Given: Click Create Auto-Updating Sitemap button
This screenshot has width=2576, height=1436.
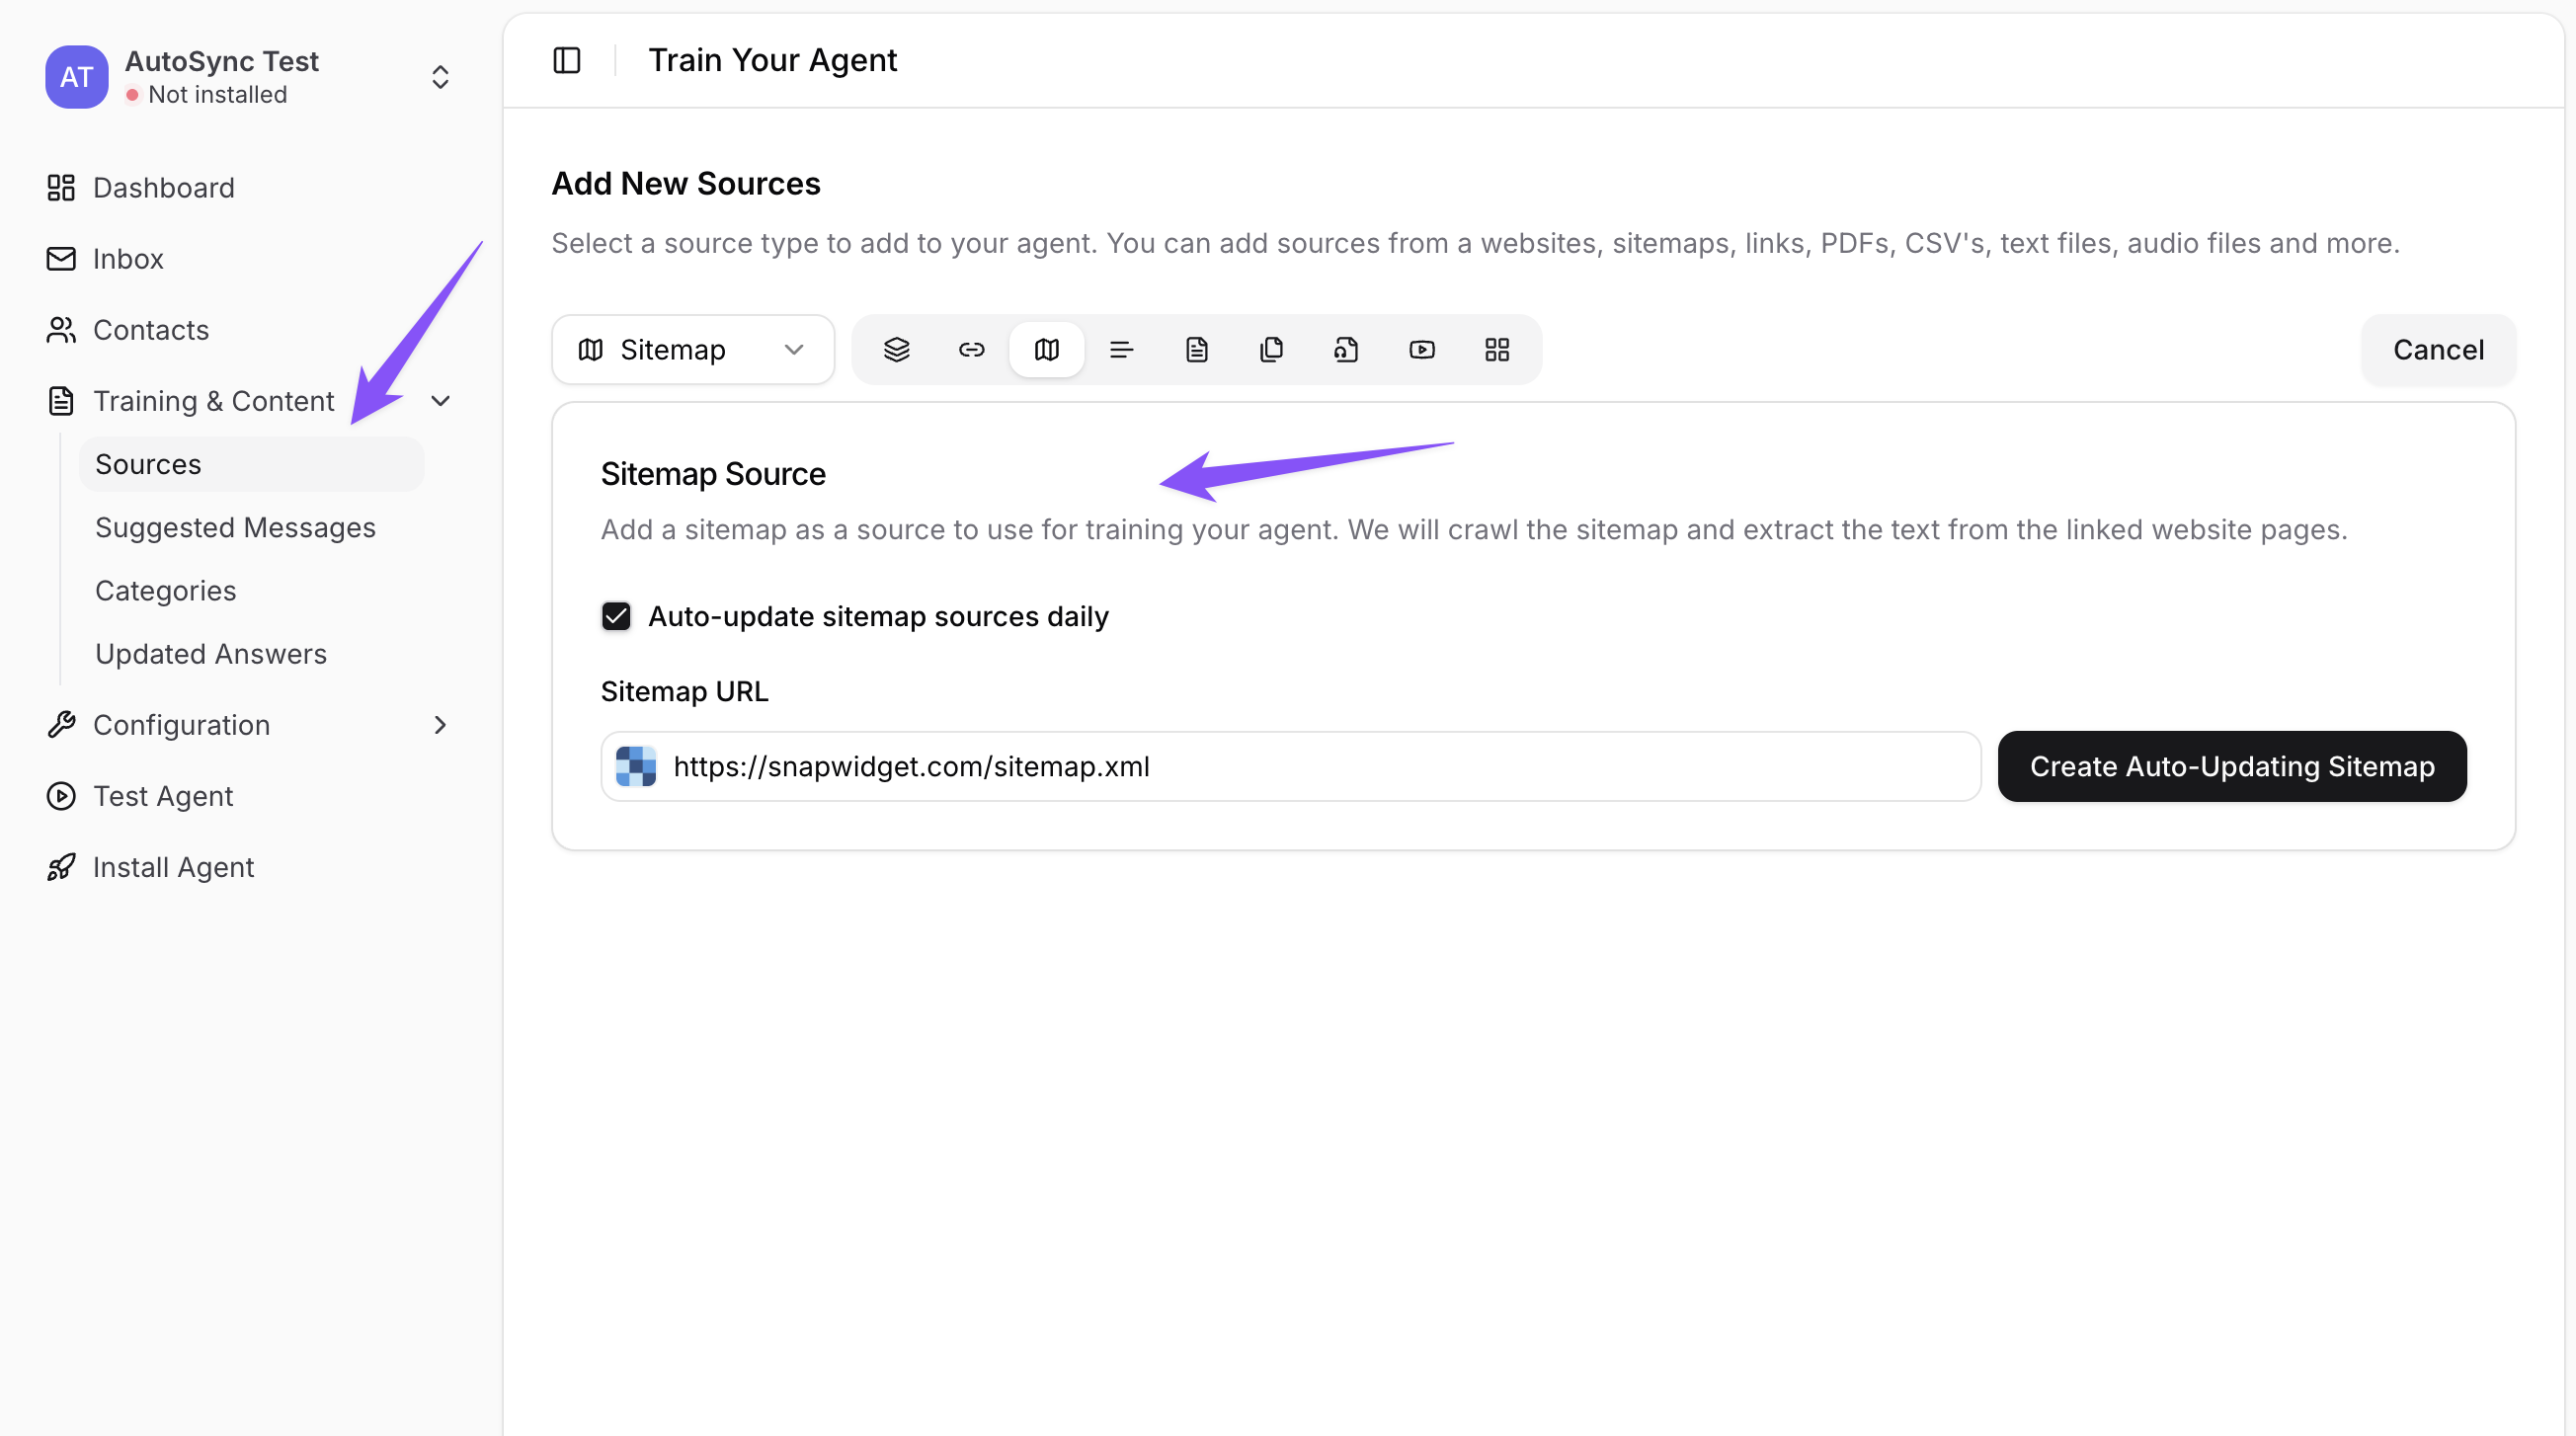Looking at the screenshot, I should coord(2231,766).
